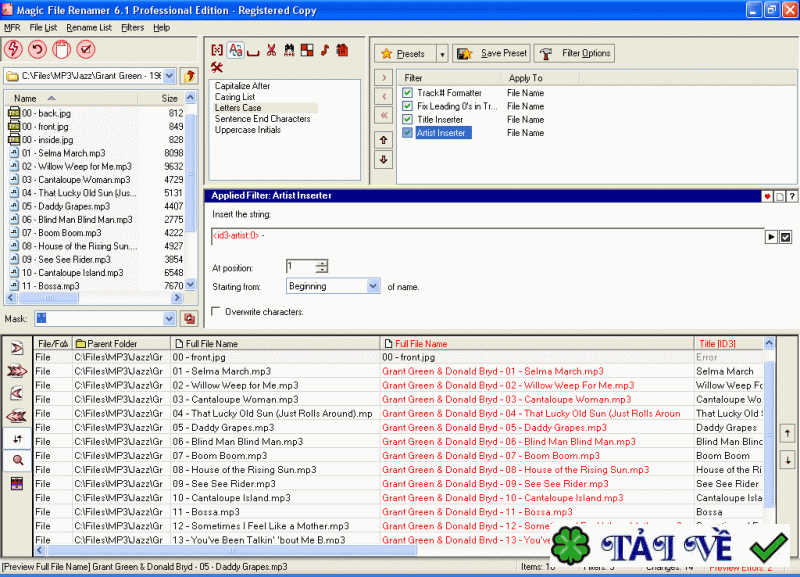Select the space underline filter category icon

[x=253, y=51]
